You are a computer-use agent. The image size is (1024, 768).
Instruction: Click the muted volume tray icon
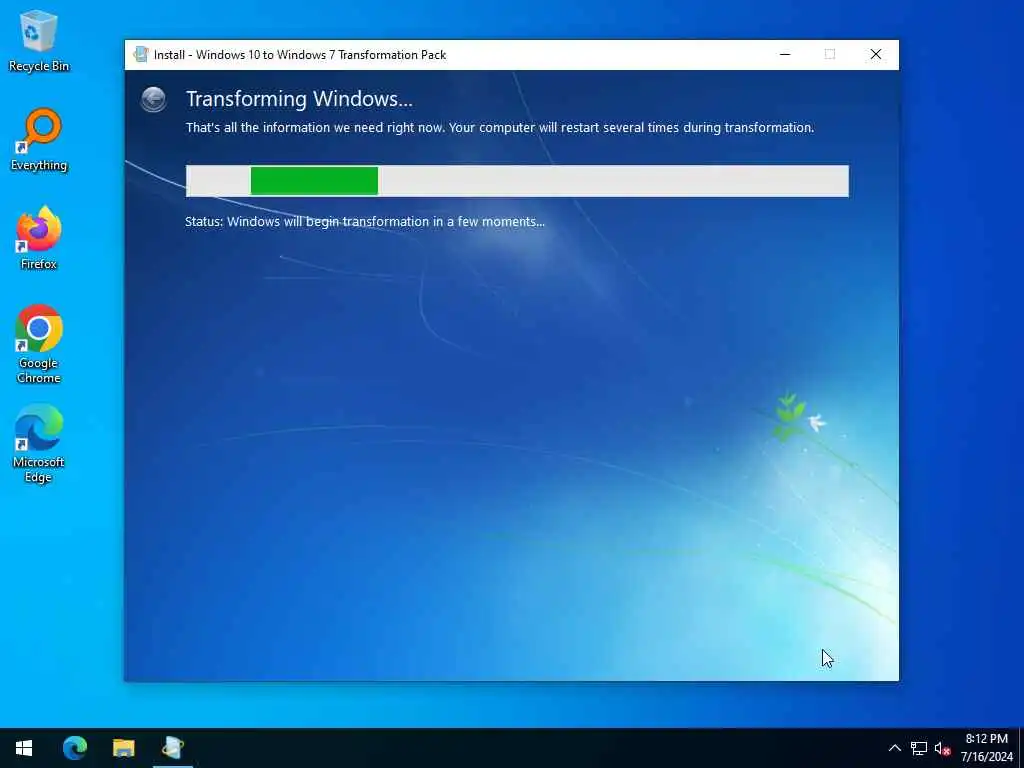point(942,748)
